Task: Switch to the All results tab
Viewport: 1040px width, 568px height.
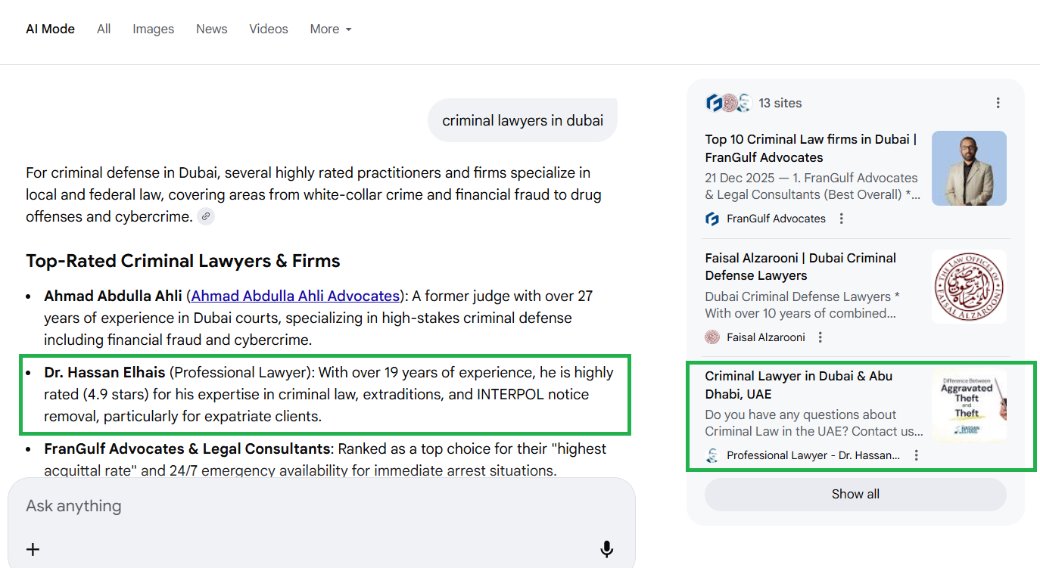Action: click(x=103, y=29)
